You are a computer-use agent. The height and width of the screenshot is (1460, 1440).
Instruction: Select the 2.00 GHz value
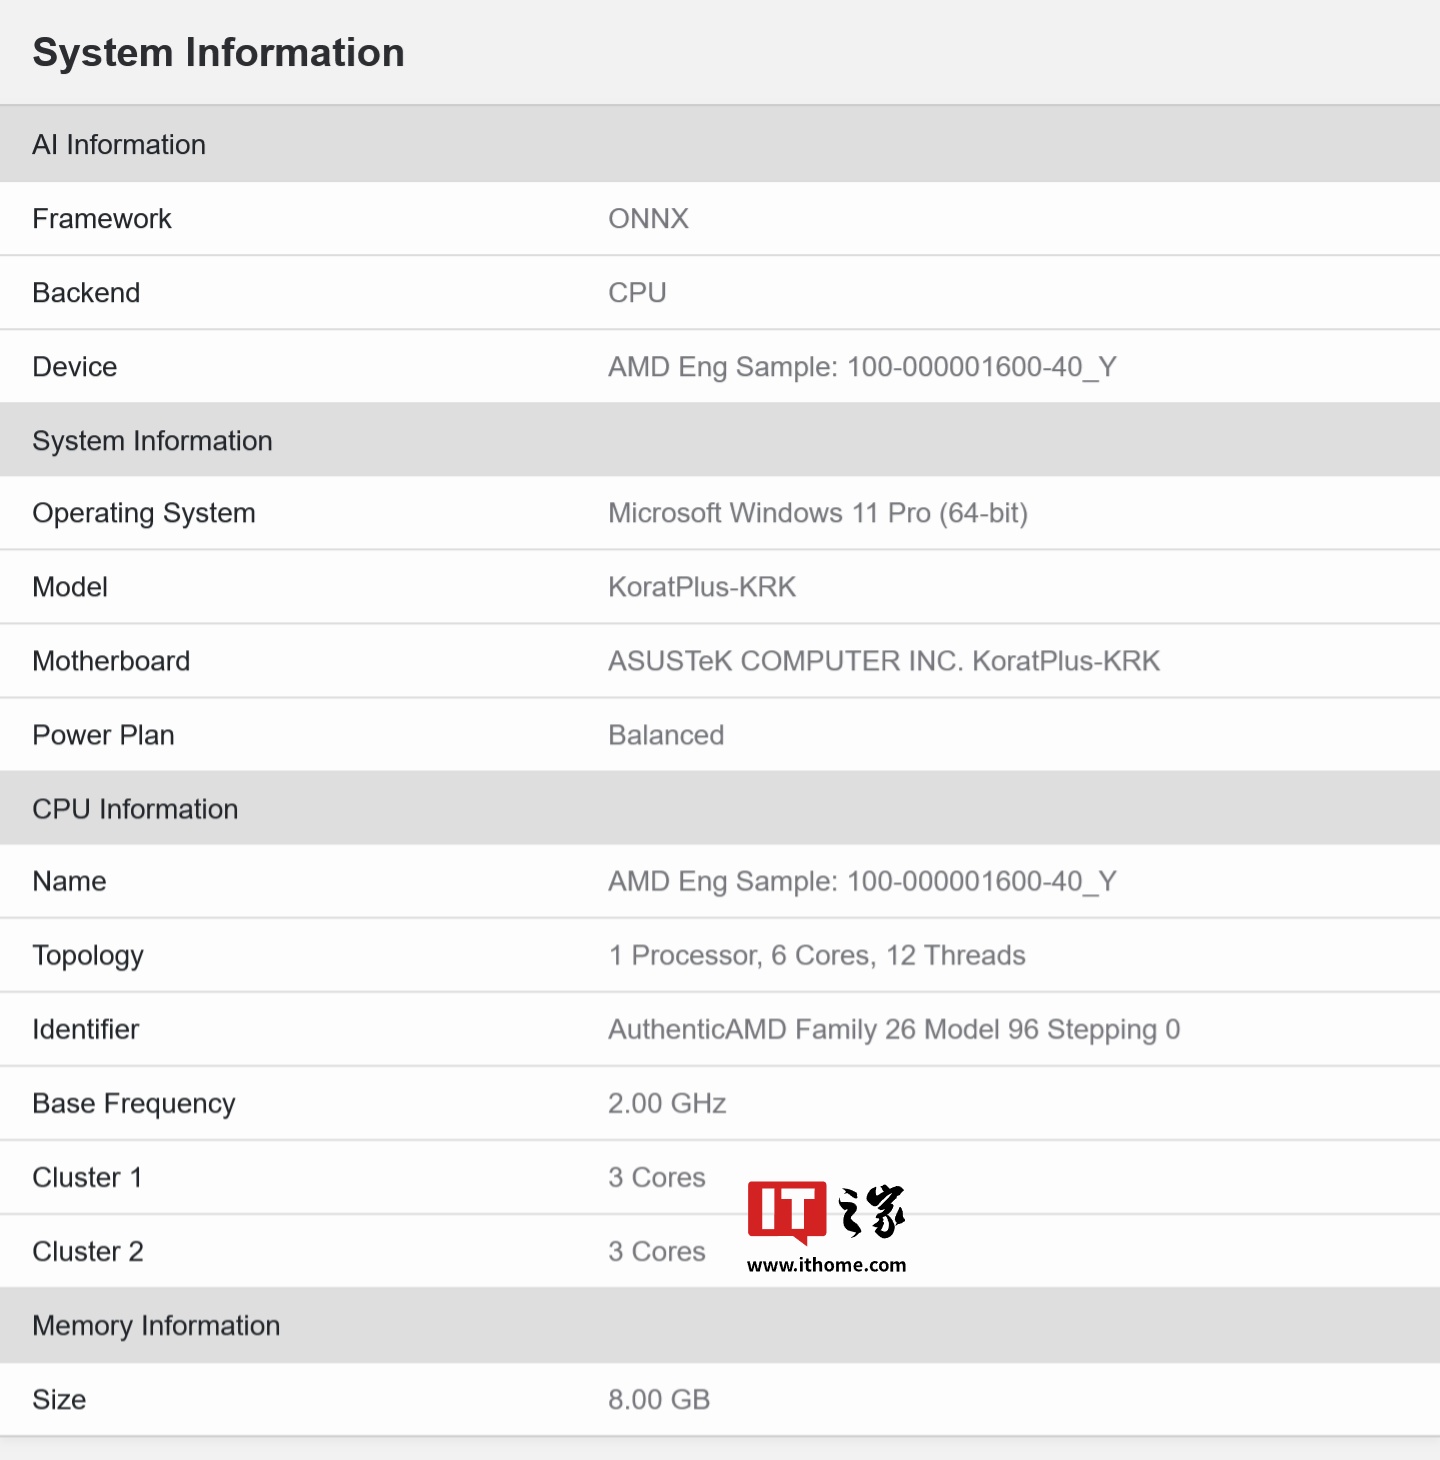pyautogui.click(x=667, y=1103)
